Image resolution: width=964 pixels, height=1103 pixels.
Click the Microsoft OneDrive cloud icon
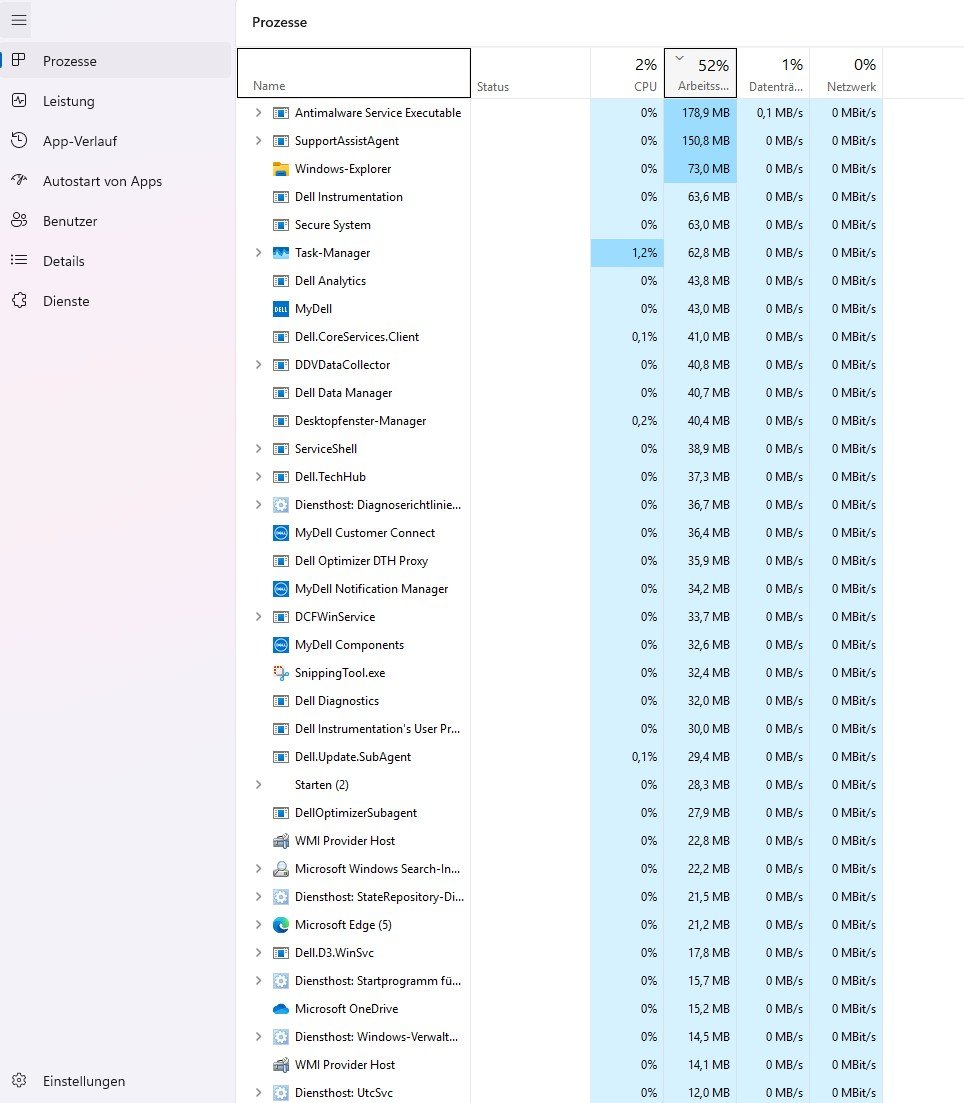pos(281,1009)
